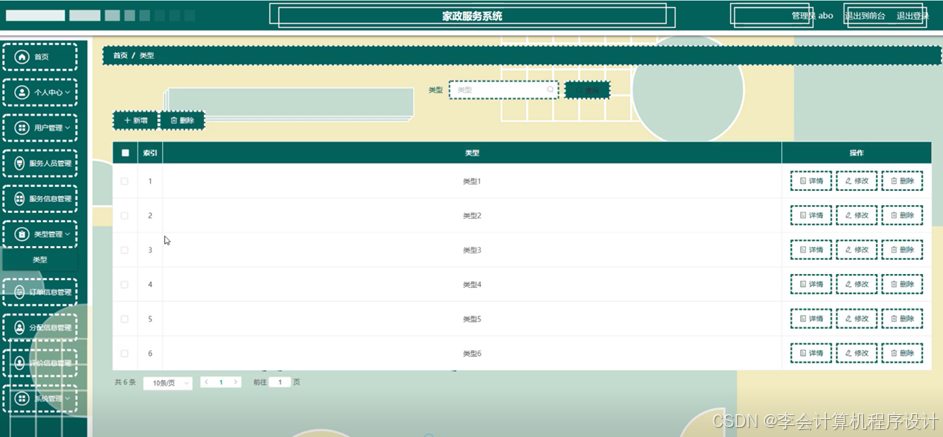Image resolution: width=943 pixels, height=437 pixels.
Task: Click the 退出登录 link
Action: coord(912,16)
